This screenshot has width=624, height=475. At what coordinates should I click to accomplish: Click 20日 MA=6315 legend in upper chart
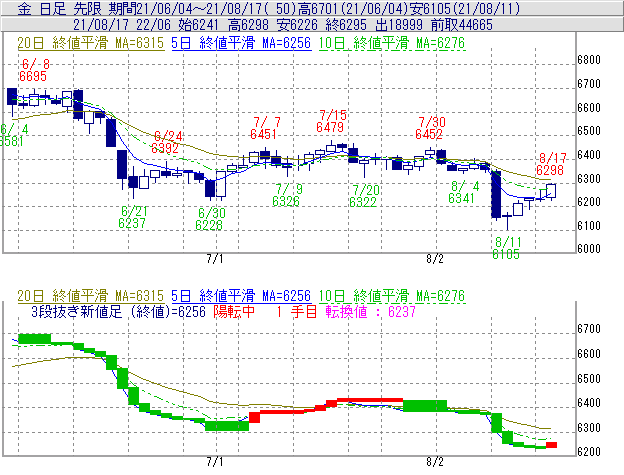point(90,44)
